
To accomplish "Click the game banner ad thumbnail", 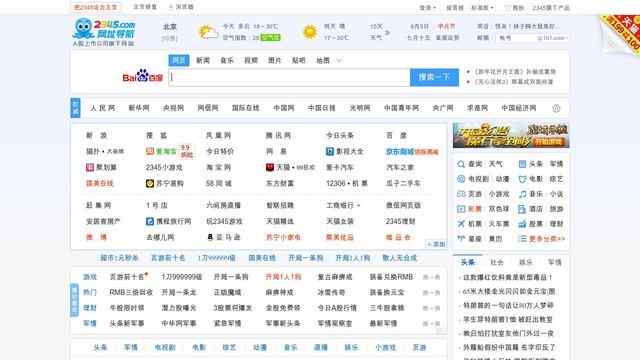I will click(x=511, y=135).
